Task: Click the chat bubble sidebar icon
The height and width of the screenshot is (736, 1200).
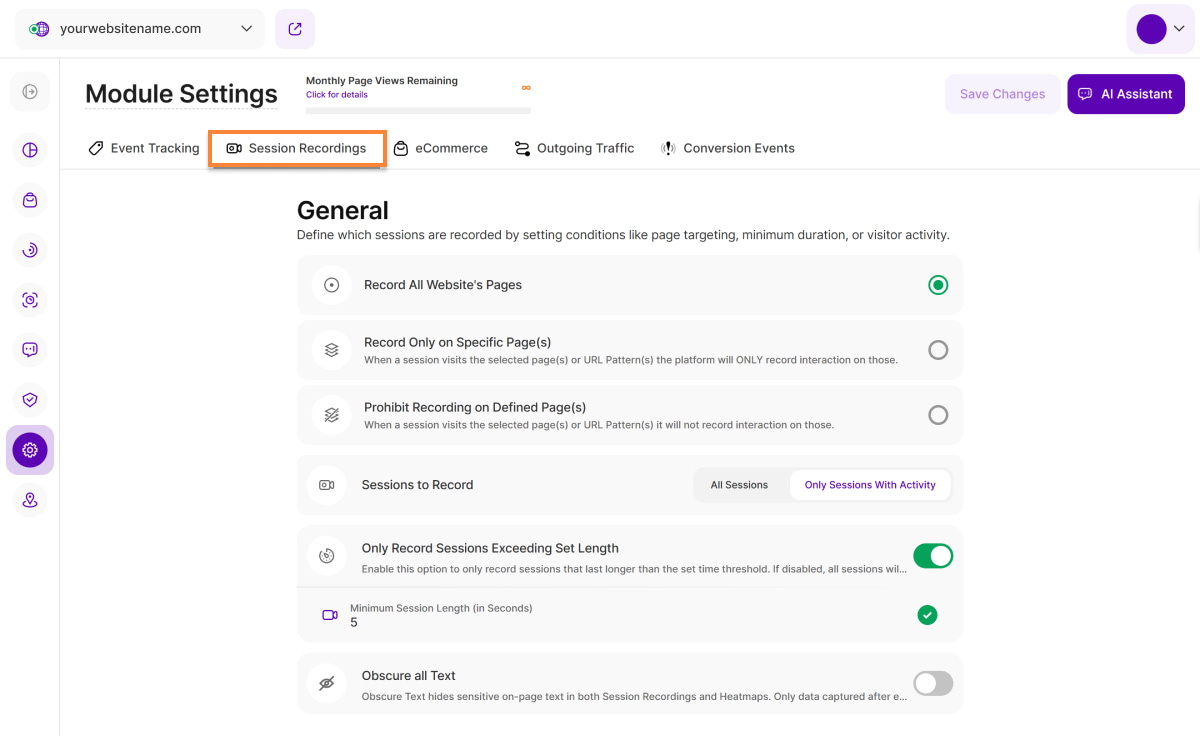Action: point(30,350)
